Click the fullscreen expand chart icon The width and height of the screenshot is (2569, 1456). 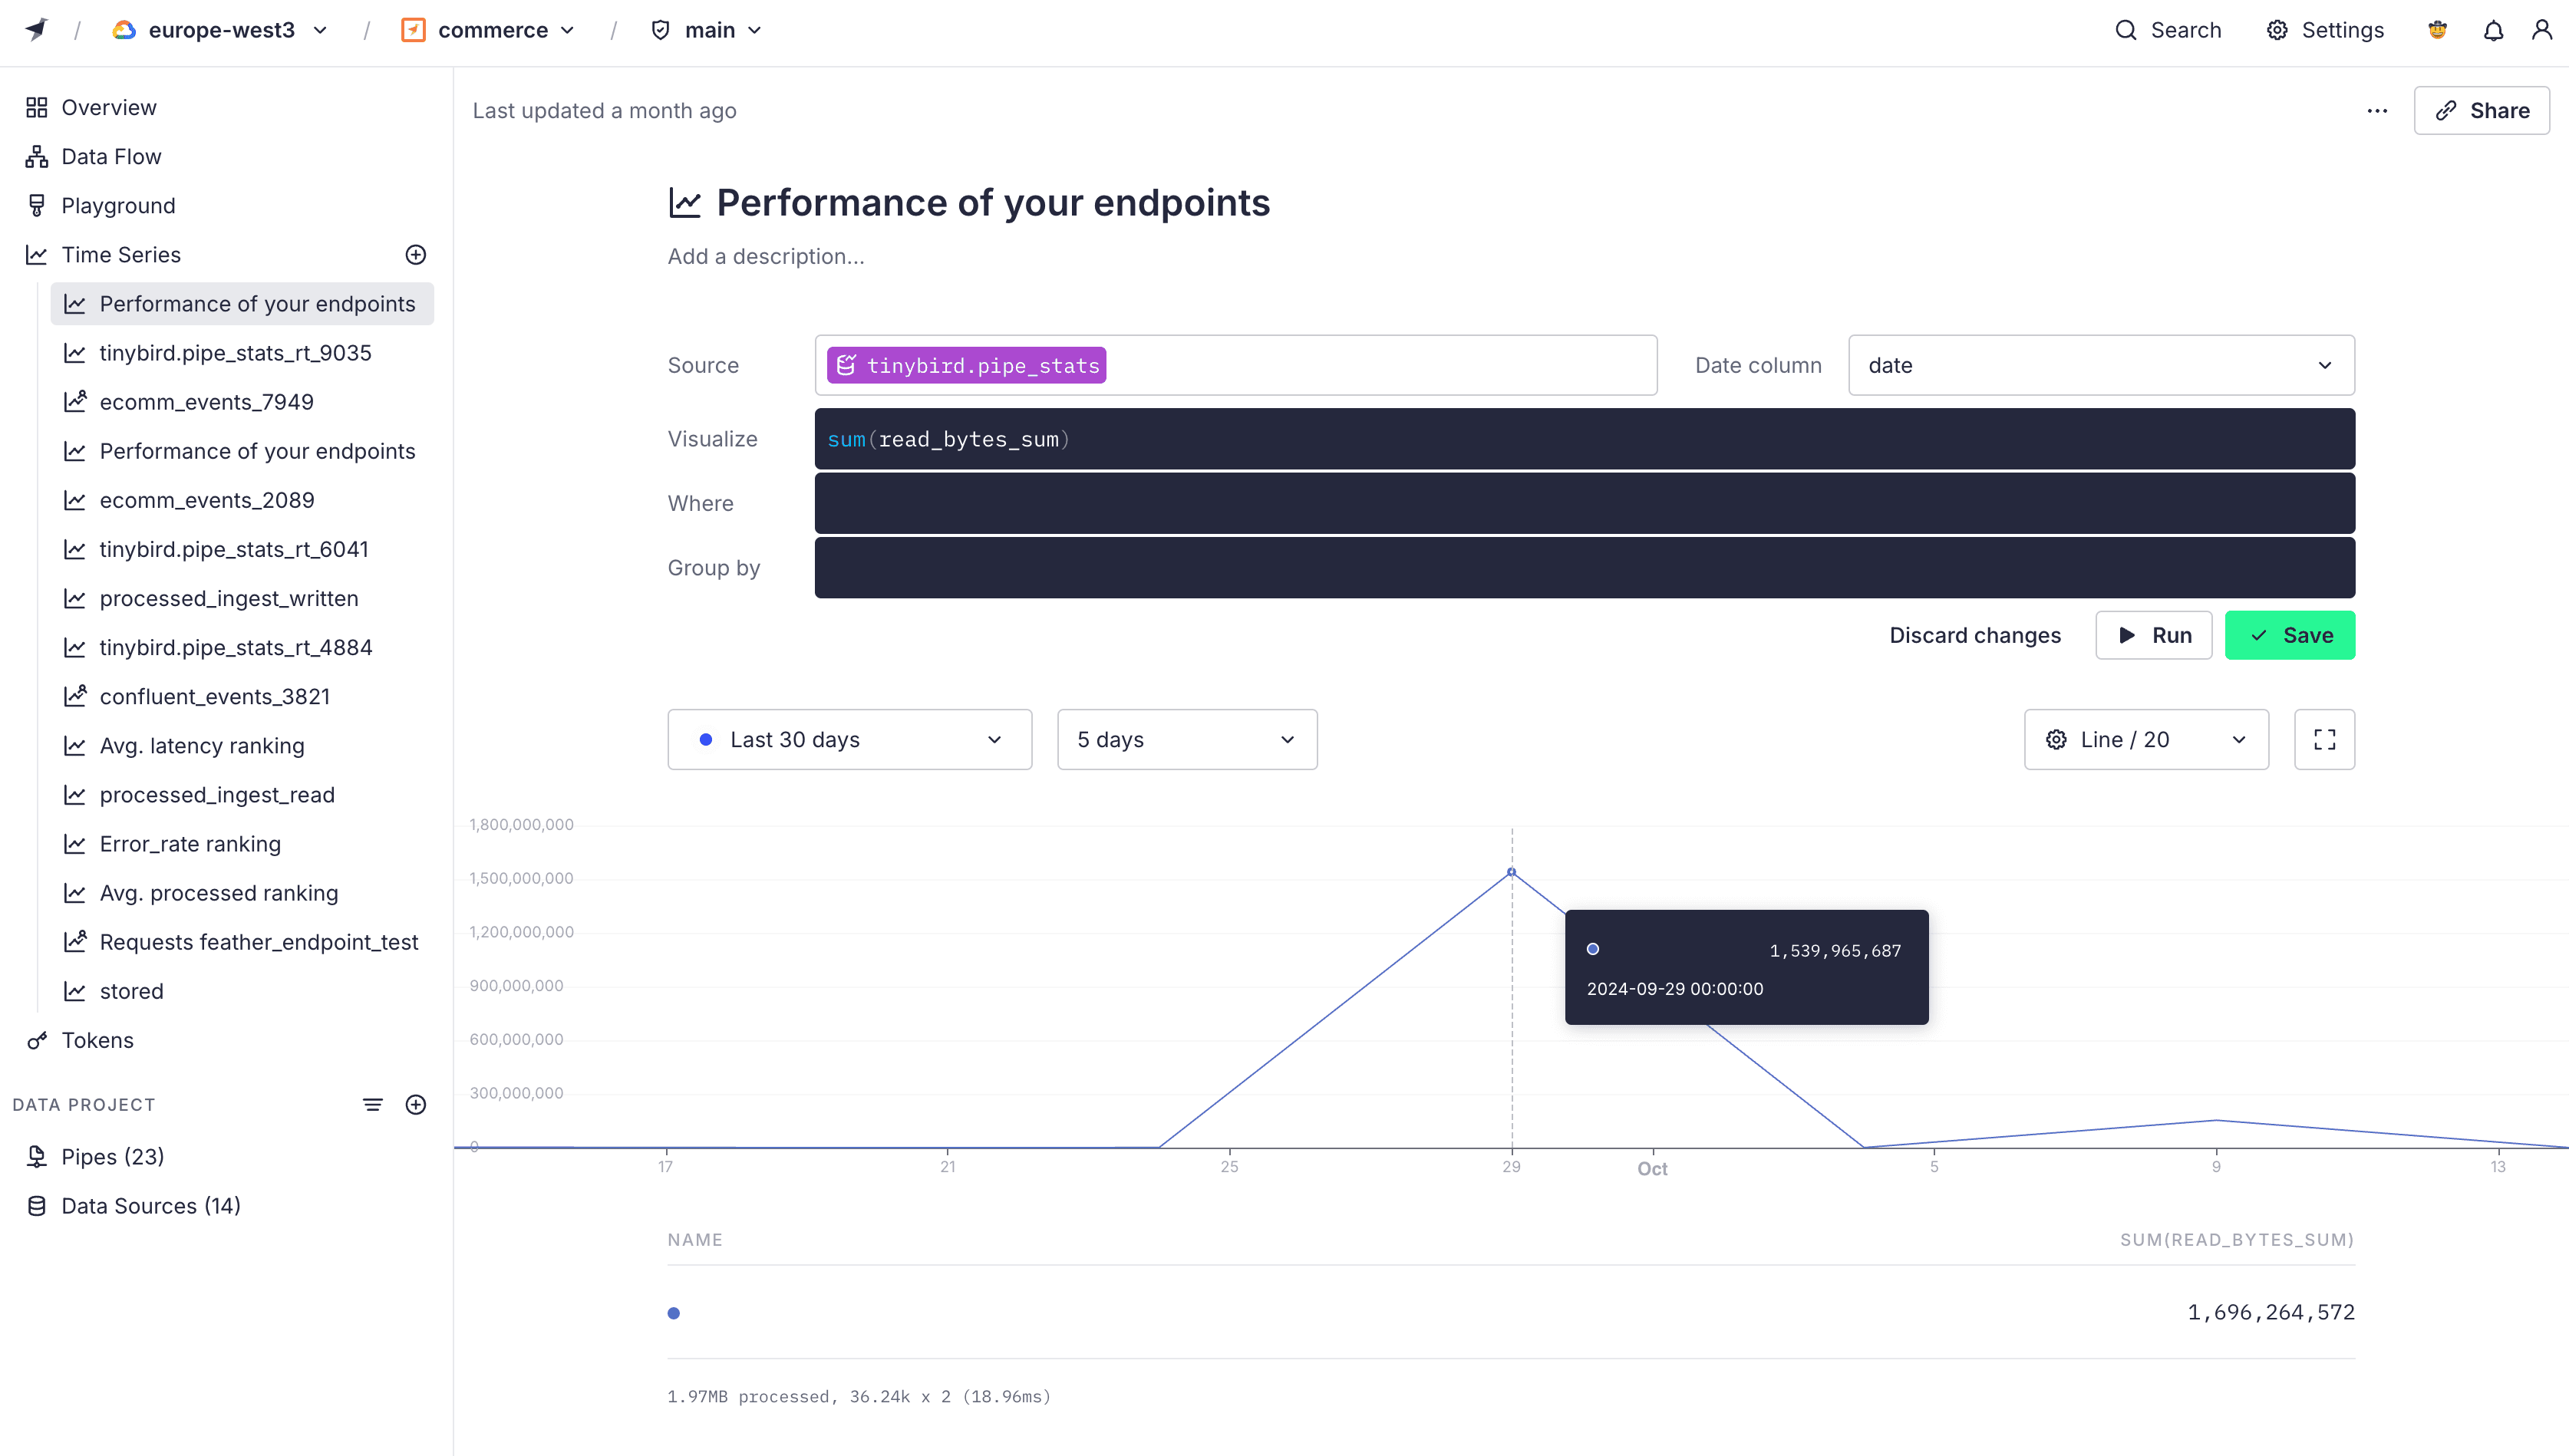2323,740
